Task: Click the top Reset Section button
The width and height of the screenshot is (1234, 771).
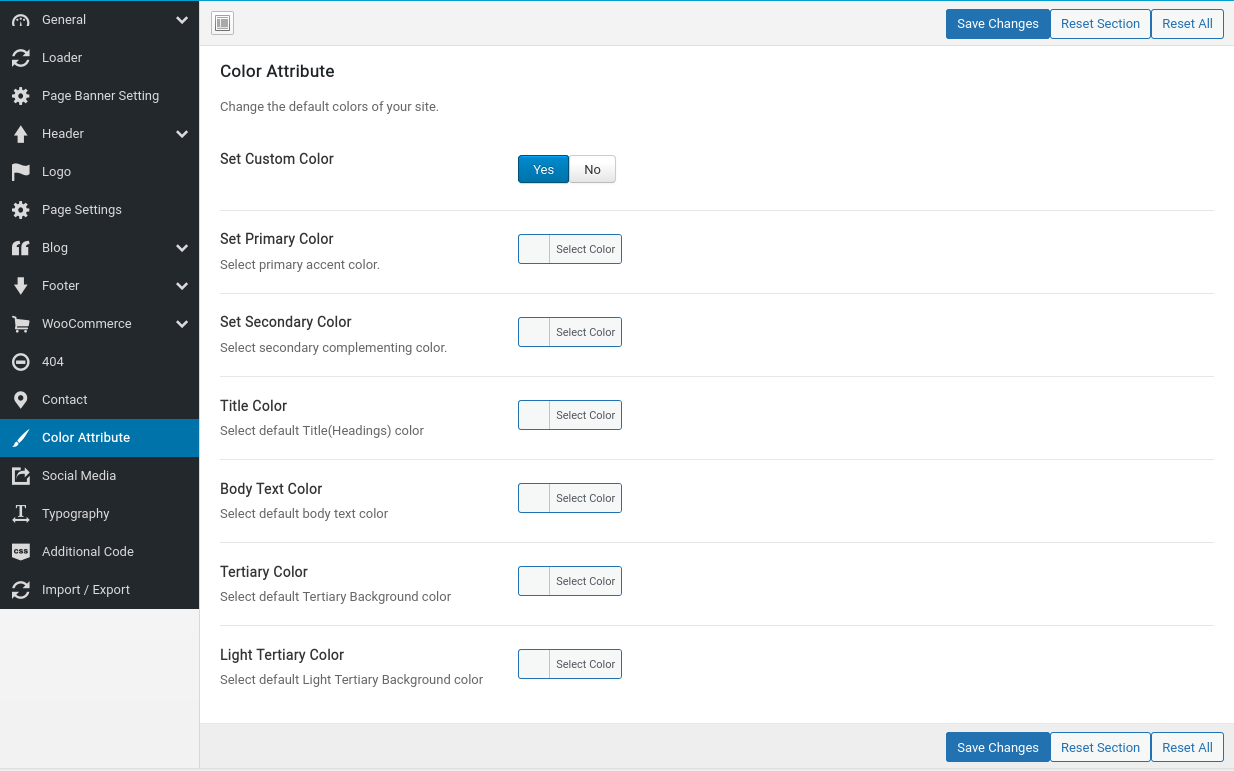Action: click(x=1100, y=24)
